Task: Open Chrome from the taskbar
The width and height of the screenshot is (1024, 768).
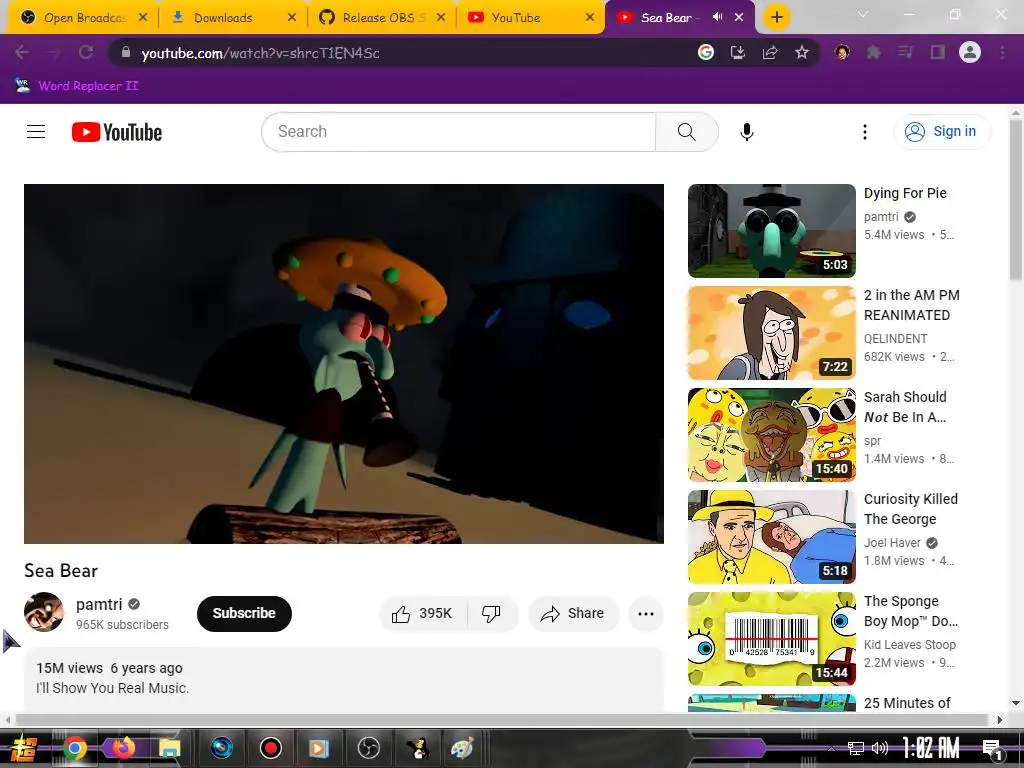Action: click(x=75, y=748)
